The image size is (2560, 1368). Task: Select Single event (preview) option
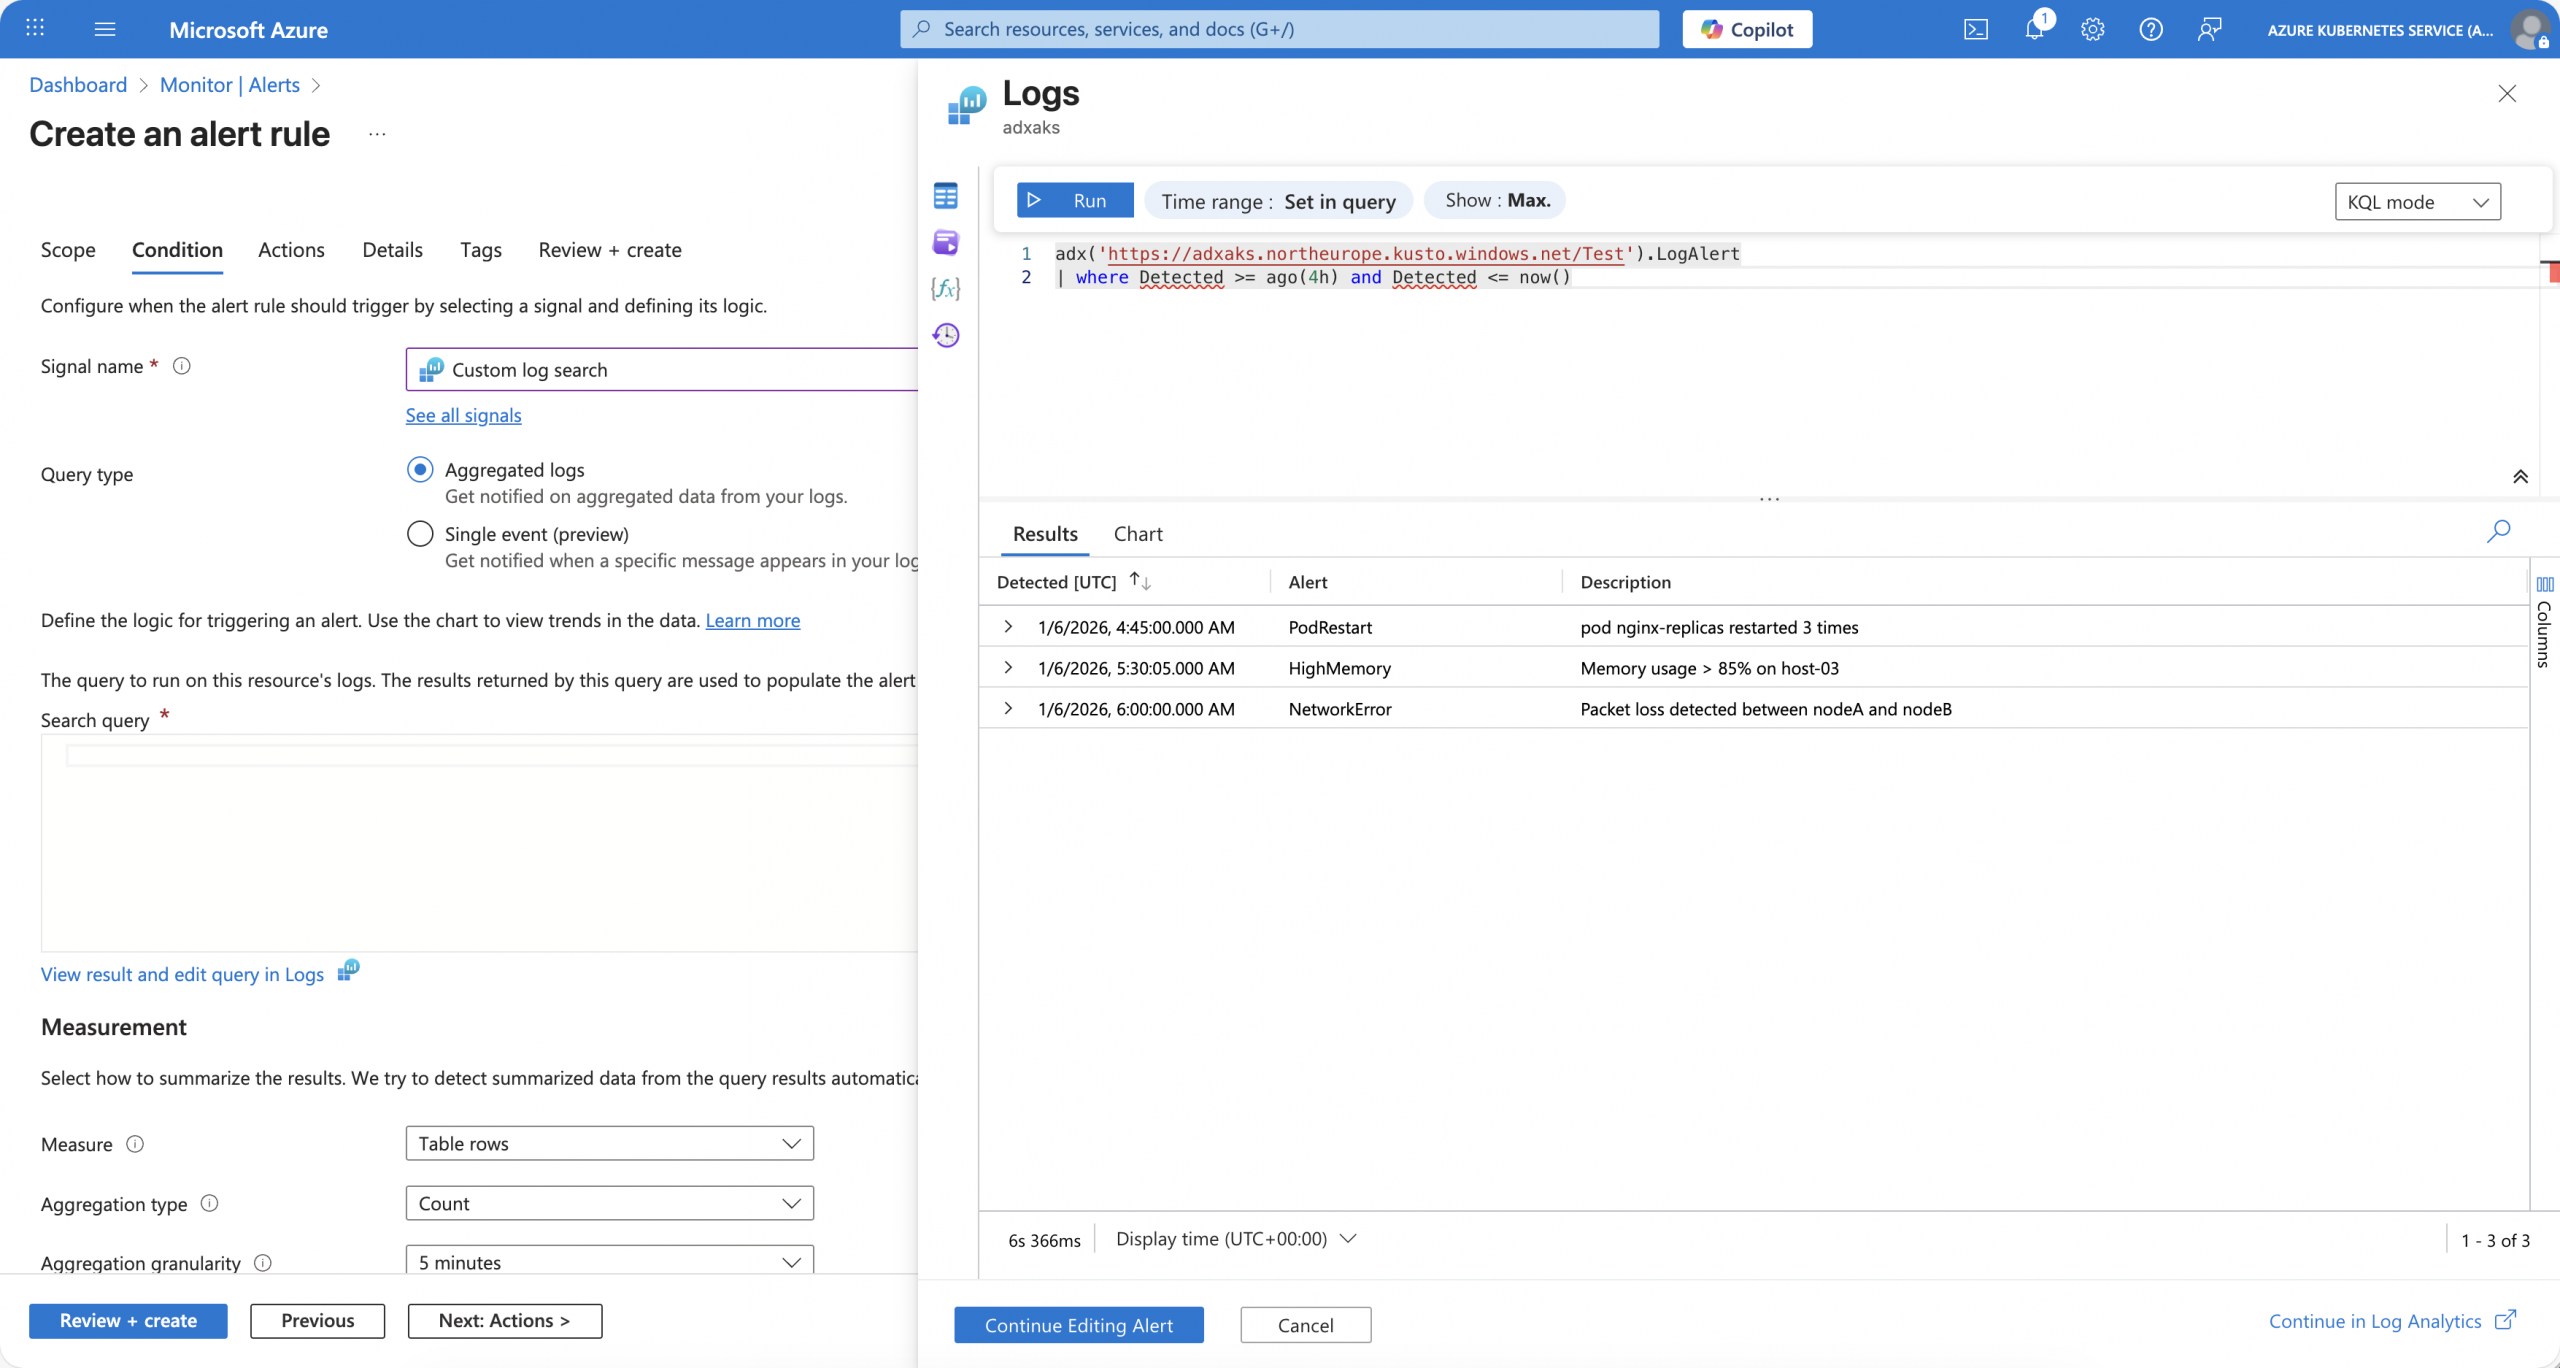tap(420, 534)
